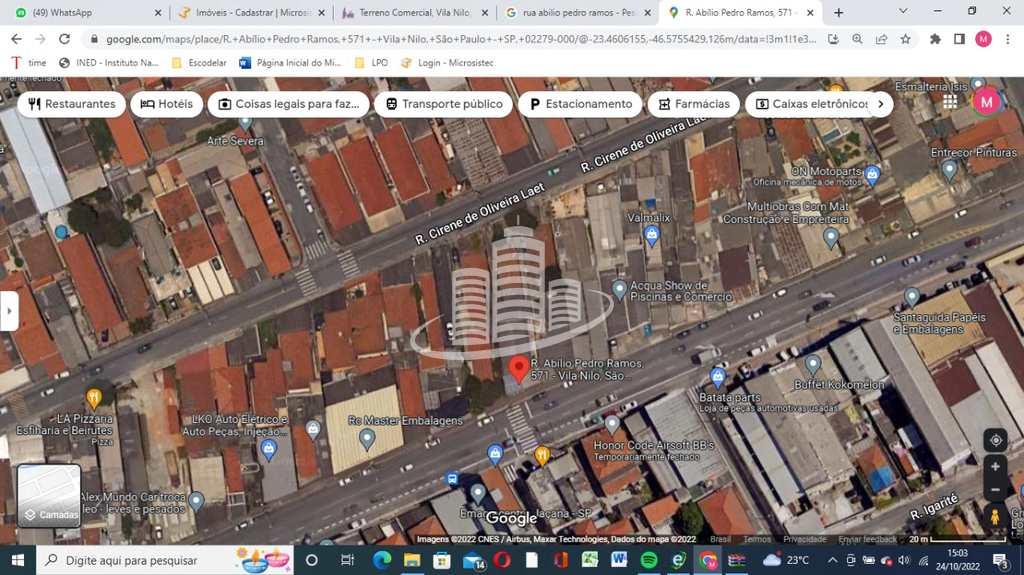Image resolution: width=1024 pixels, height=575 pixels.
Task: Click the Restaurantes filter chip
Action: point(72,104)
